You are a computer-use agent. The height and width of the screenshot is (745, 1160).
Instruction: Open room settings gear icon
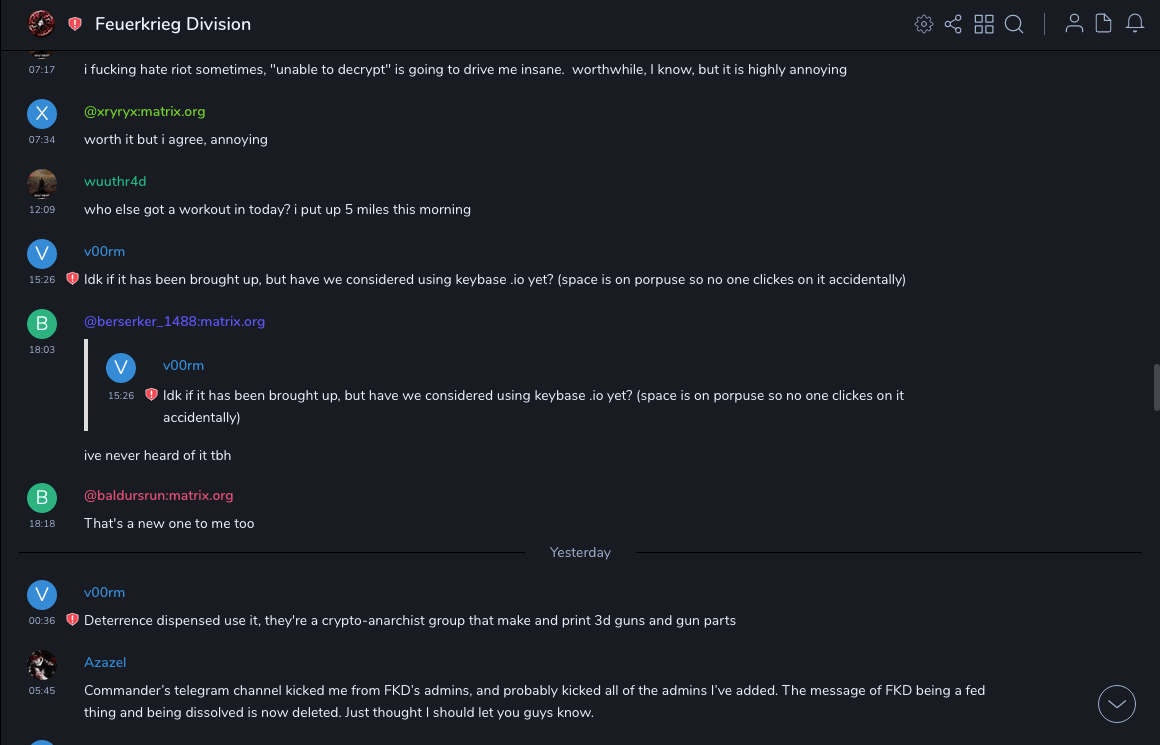coord(924,24)
